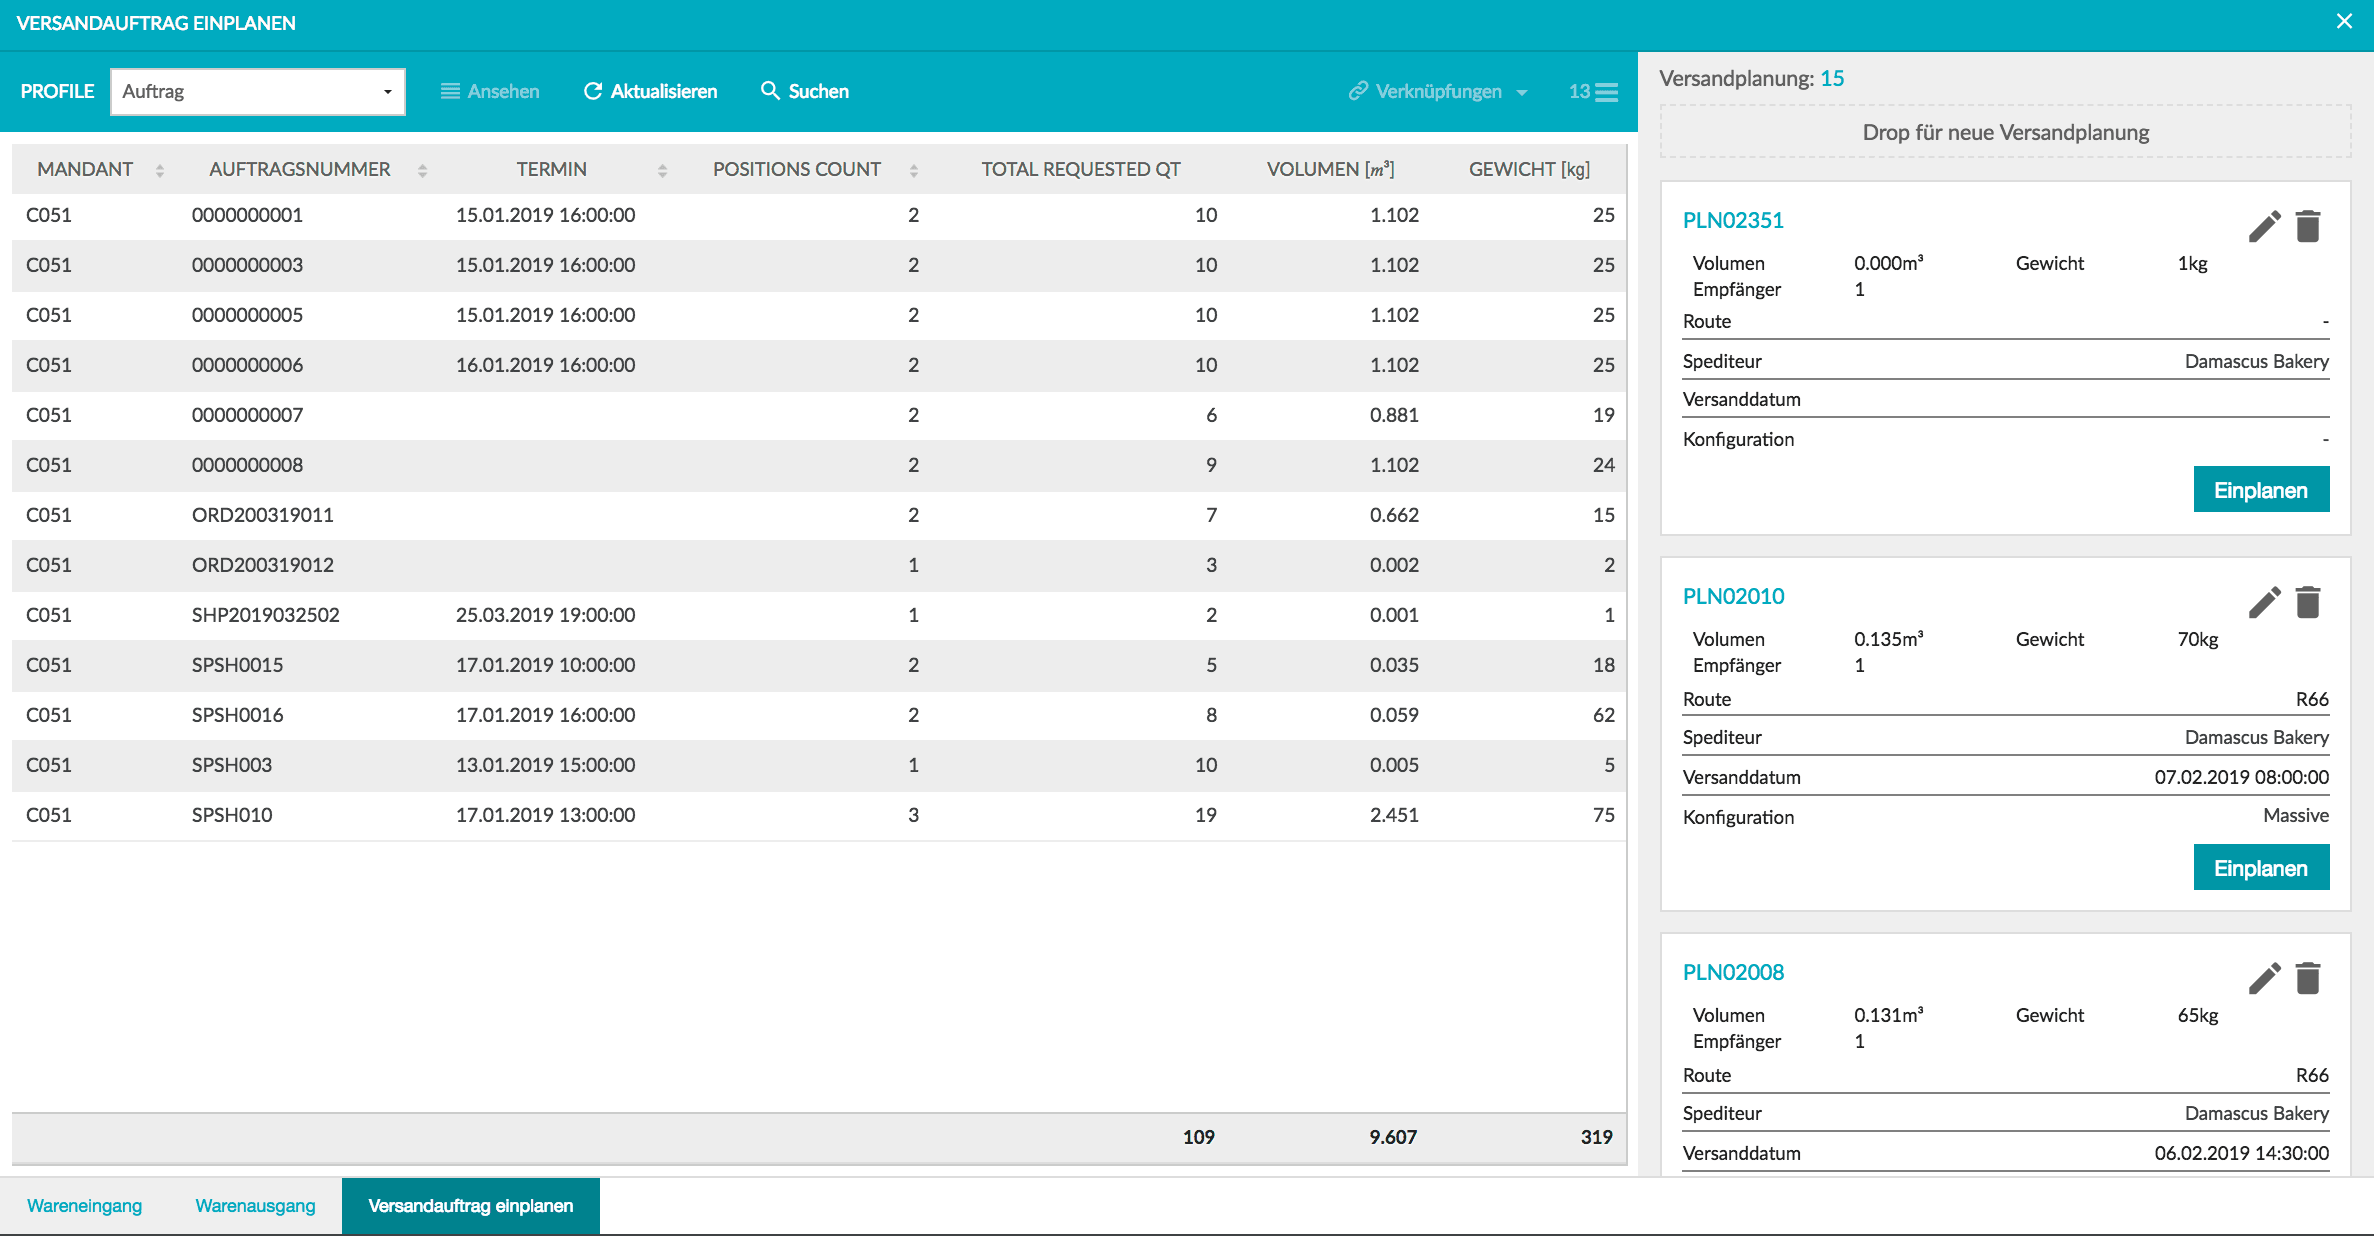Click the TOTAL REQUESTED QT column header
This screenshot has width=2374, height=1236.
[x=1081, y=170]
